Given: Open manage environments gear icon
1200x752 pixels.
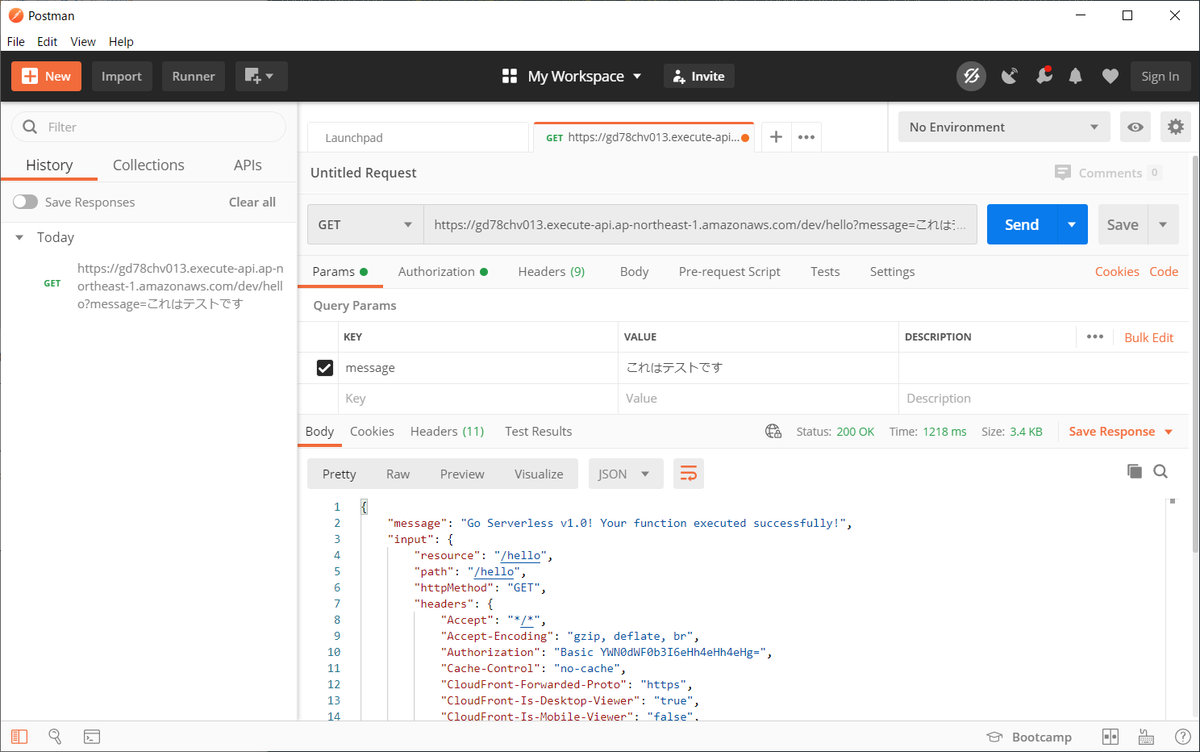Looking at the screenshot, I should pos(1176,127).
